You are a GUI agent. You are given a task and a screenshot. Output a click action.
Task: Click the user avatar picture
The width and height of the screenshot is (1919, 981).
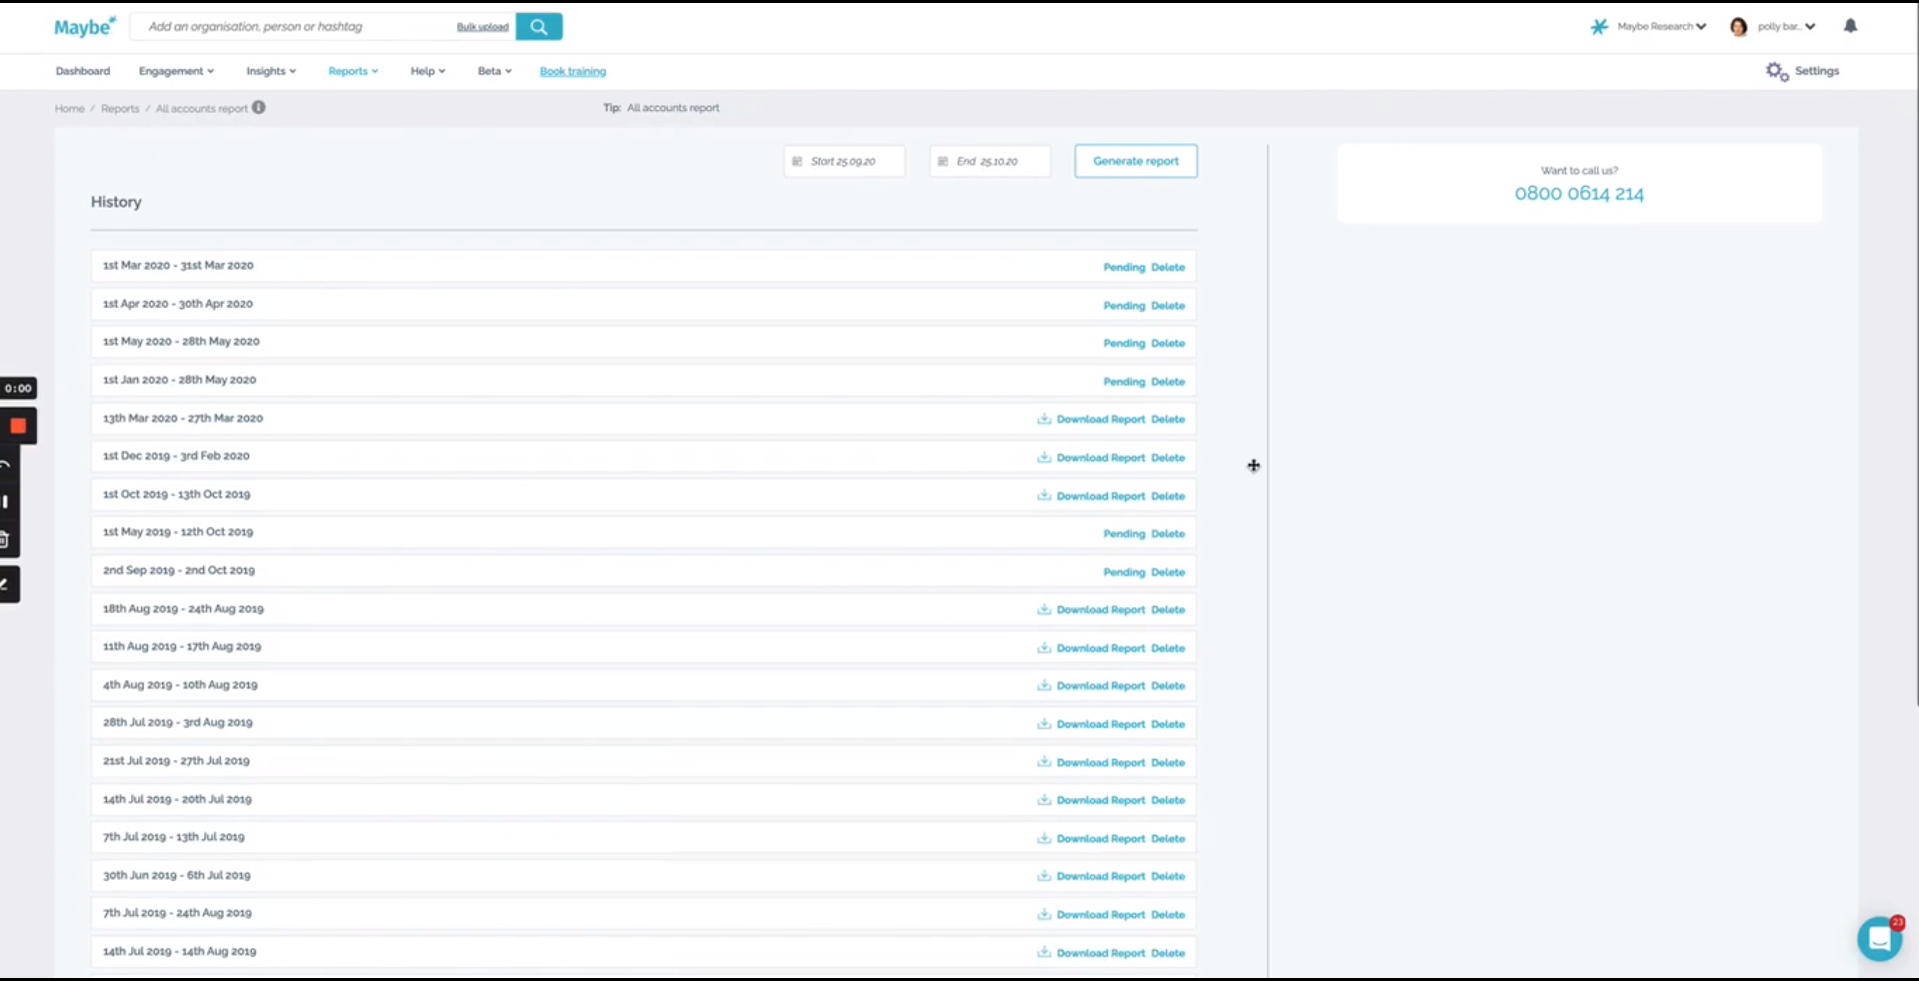point(1739,27)
